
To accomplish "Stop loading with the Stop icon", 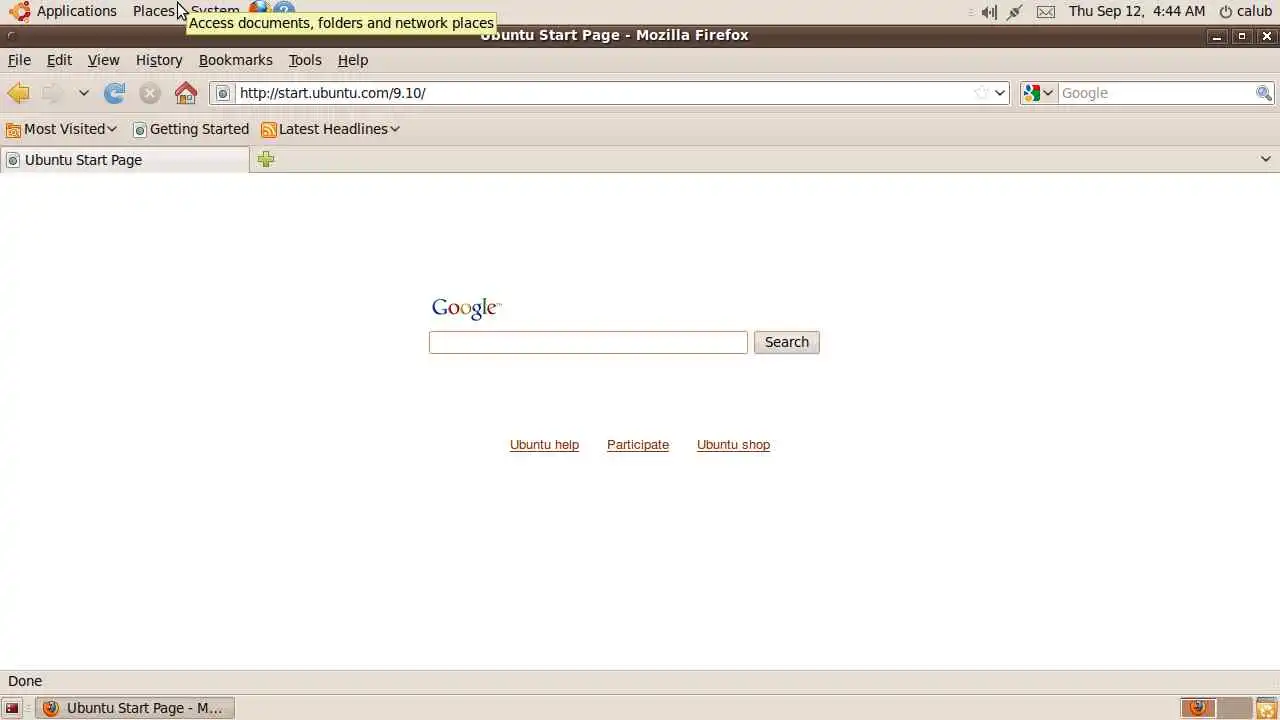I will (x=150, y=93).
